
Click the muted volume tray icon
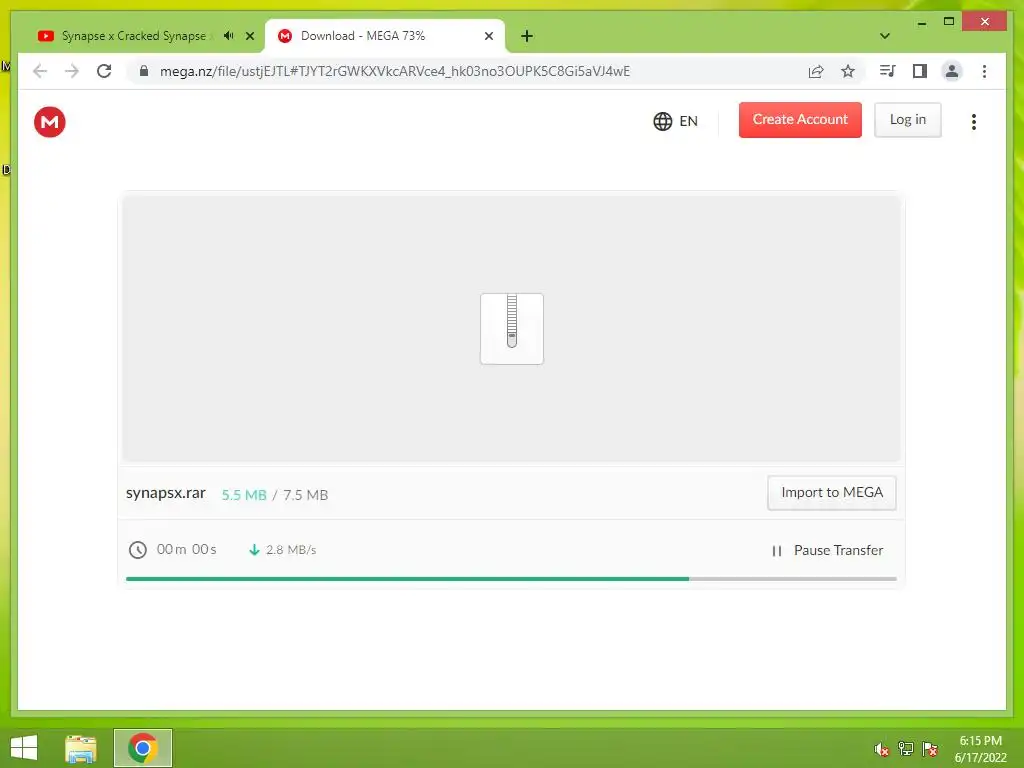point(882,749)
